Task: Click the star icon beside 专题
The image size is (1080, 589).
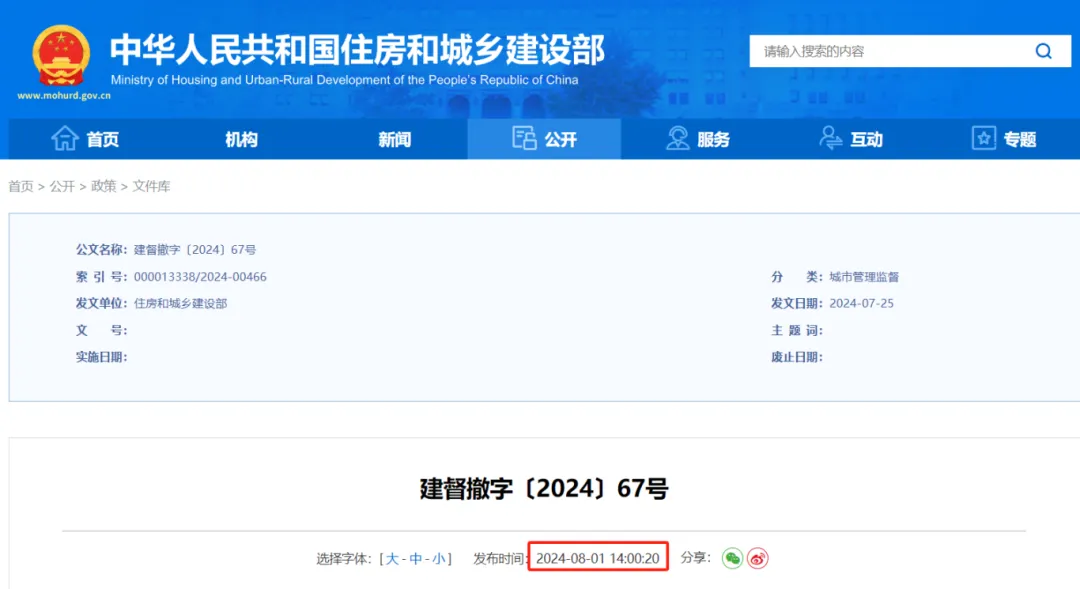Action: pyautogui.click(x=984, y=139)
